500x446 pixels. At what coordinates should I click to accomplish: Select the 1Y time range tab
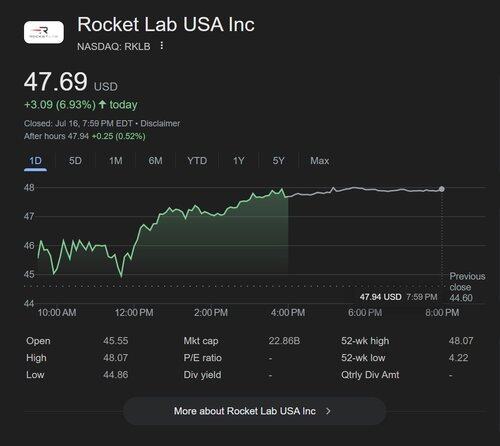(239, 161)
